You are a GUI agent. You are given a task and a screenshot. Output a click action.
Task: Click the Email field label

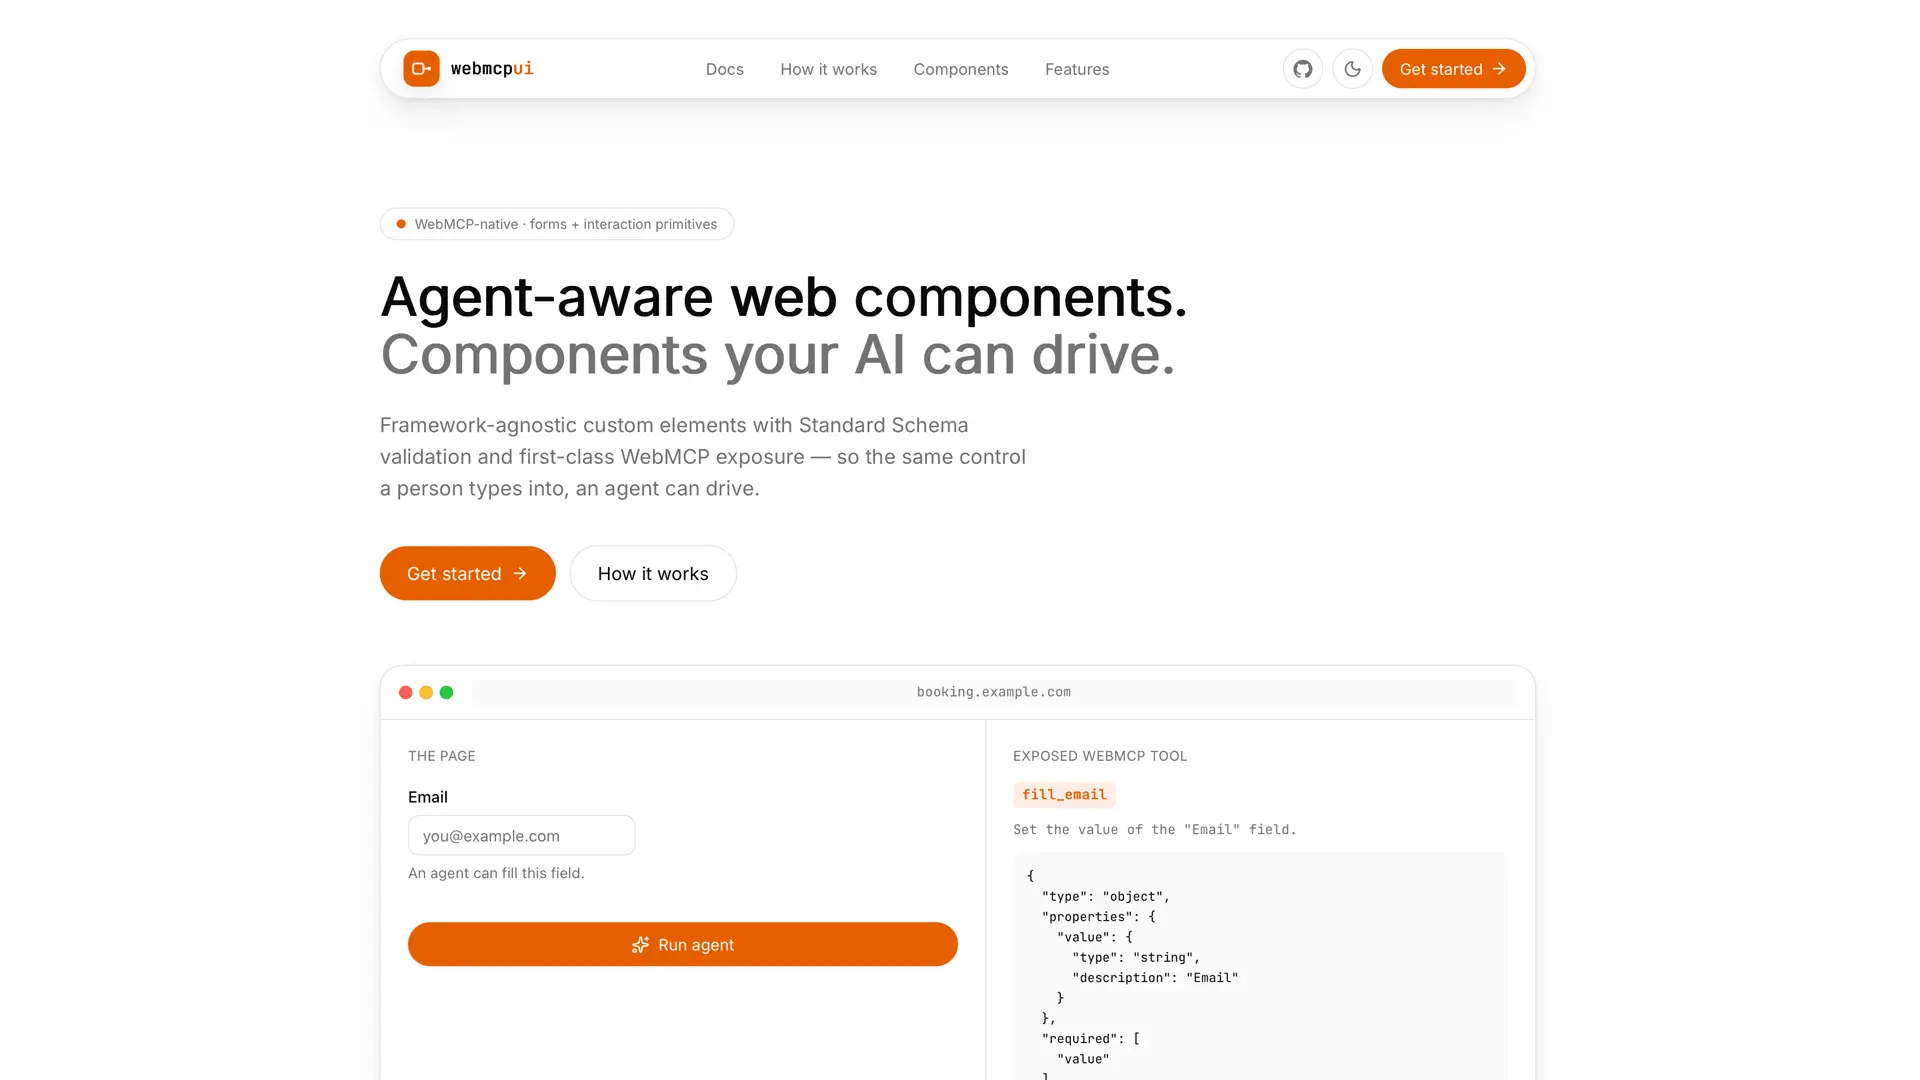point(427,797)
